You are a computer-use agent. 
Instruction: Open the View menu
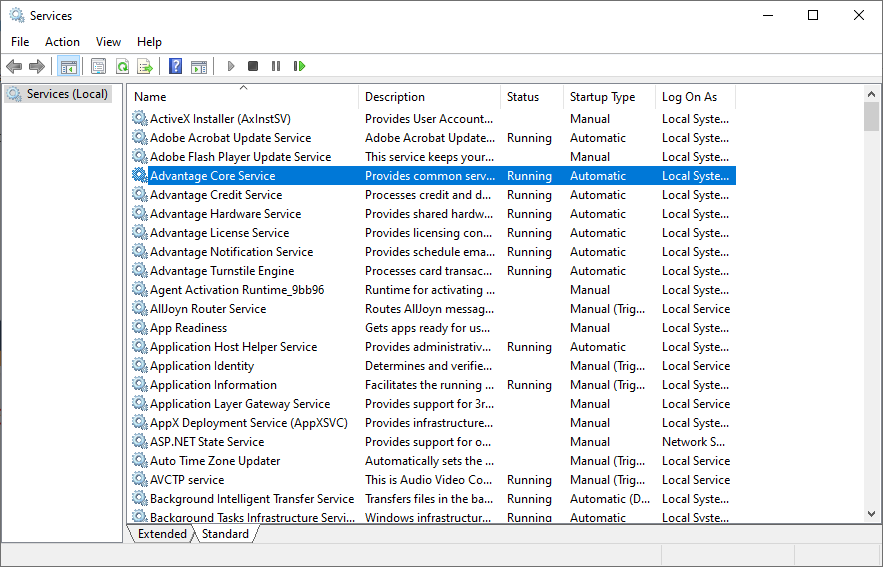[x=108, y=42]
